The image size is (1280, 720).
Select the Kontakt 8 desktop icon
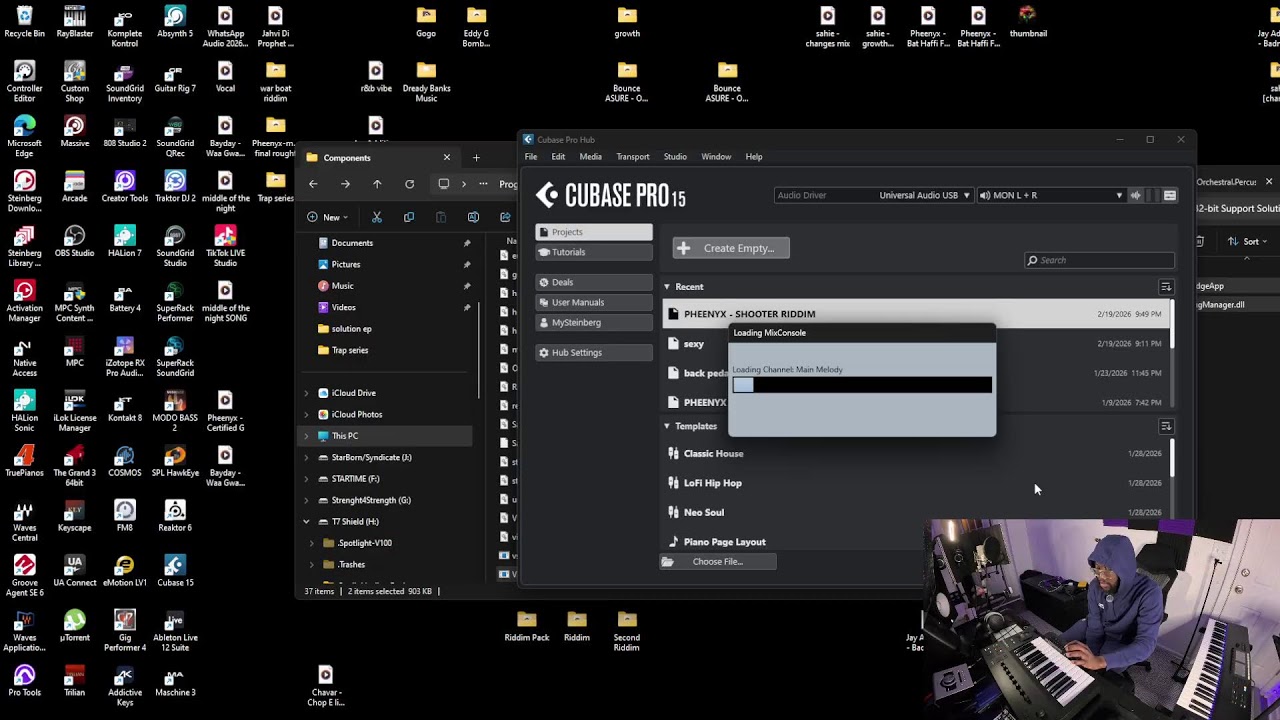point(125,406)
